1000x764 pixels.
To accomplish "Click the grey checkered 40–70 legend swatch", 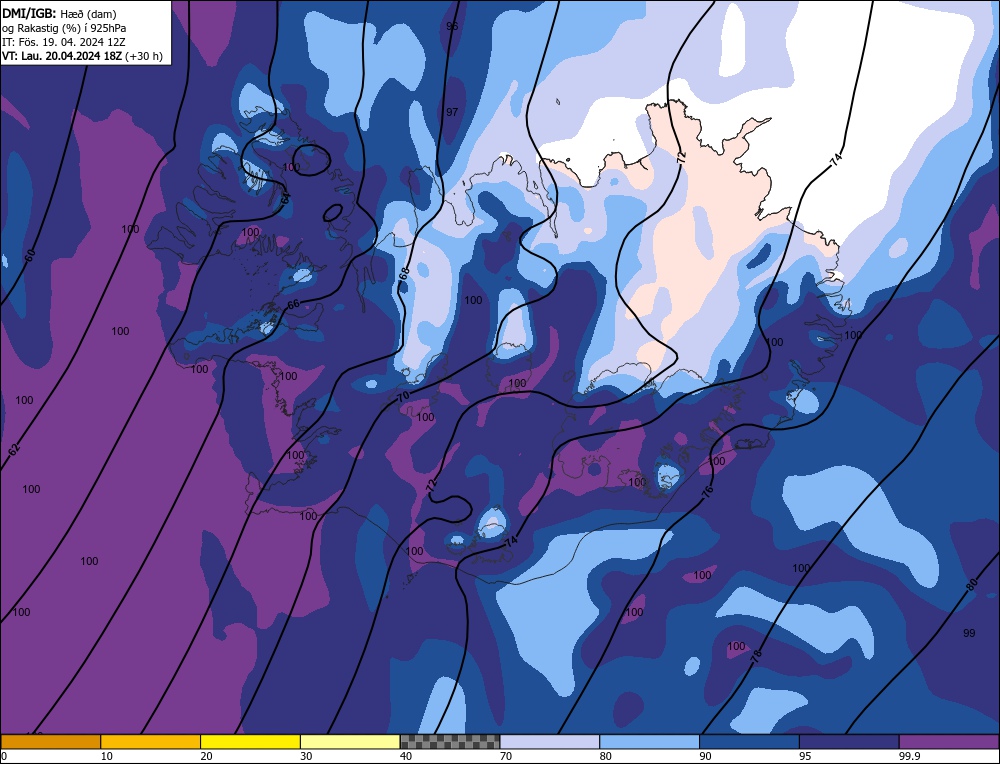I will pyautogui.click(x=450, y=742).
